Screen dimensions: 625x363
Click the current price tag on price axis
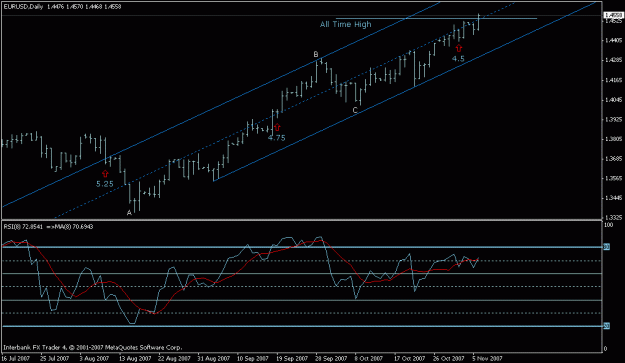(x=613, y=16)
